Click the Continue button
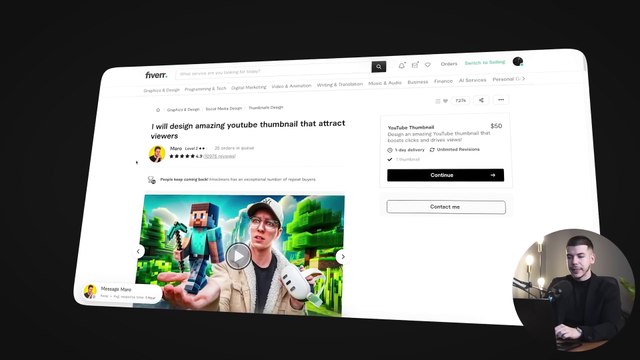 [445, 175]
